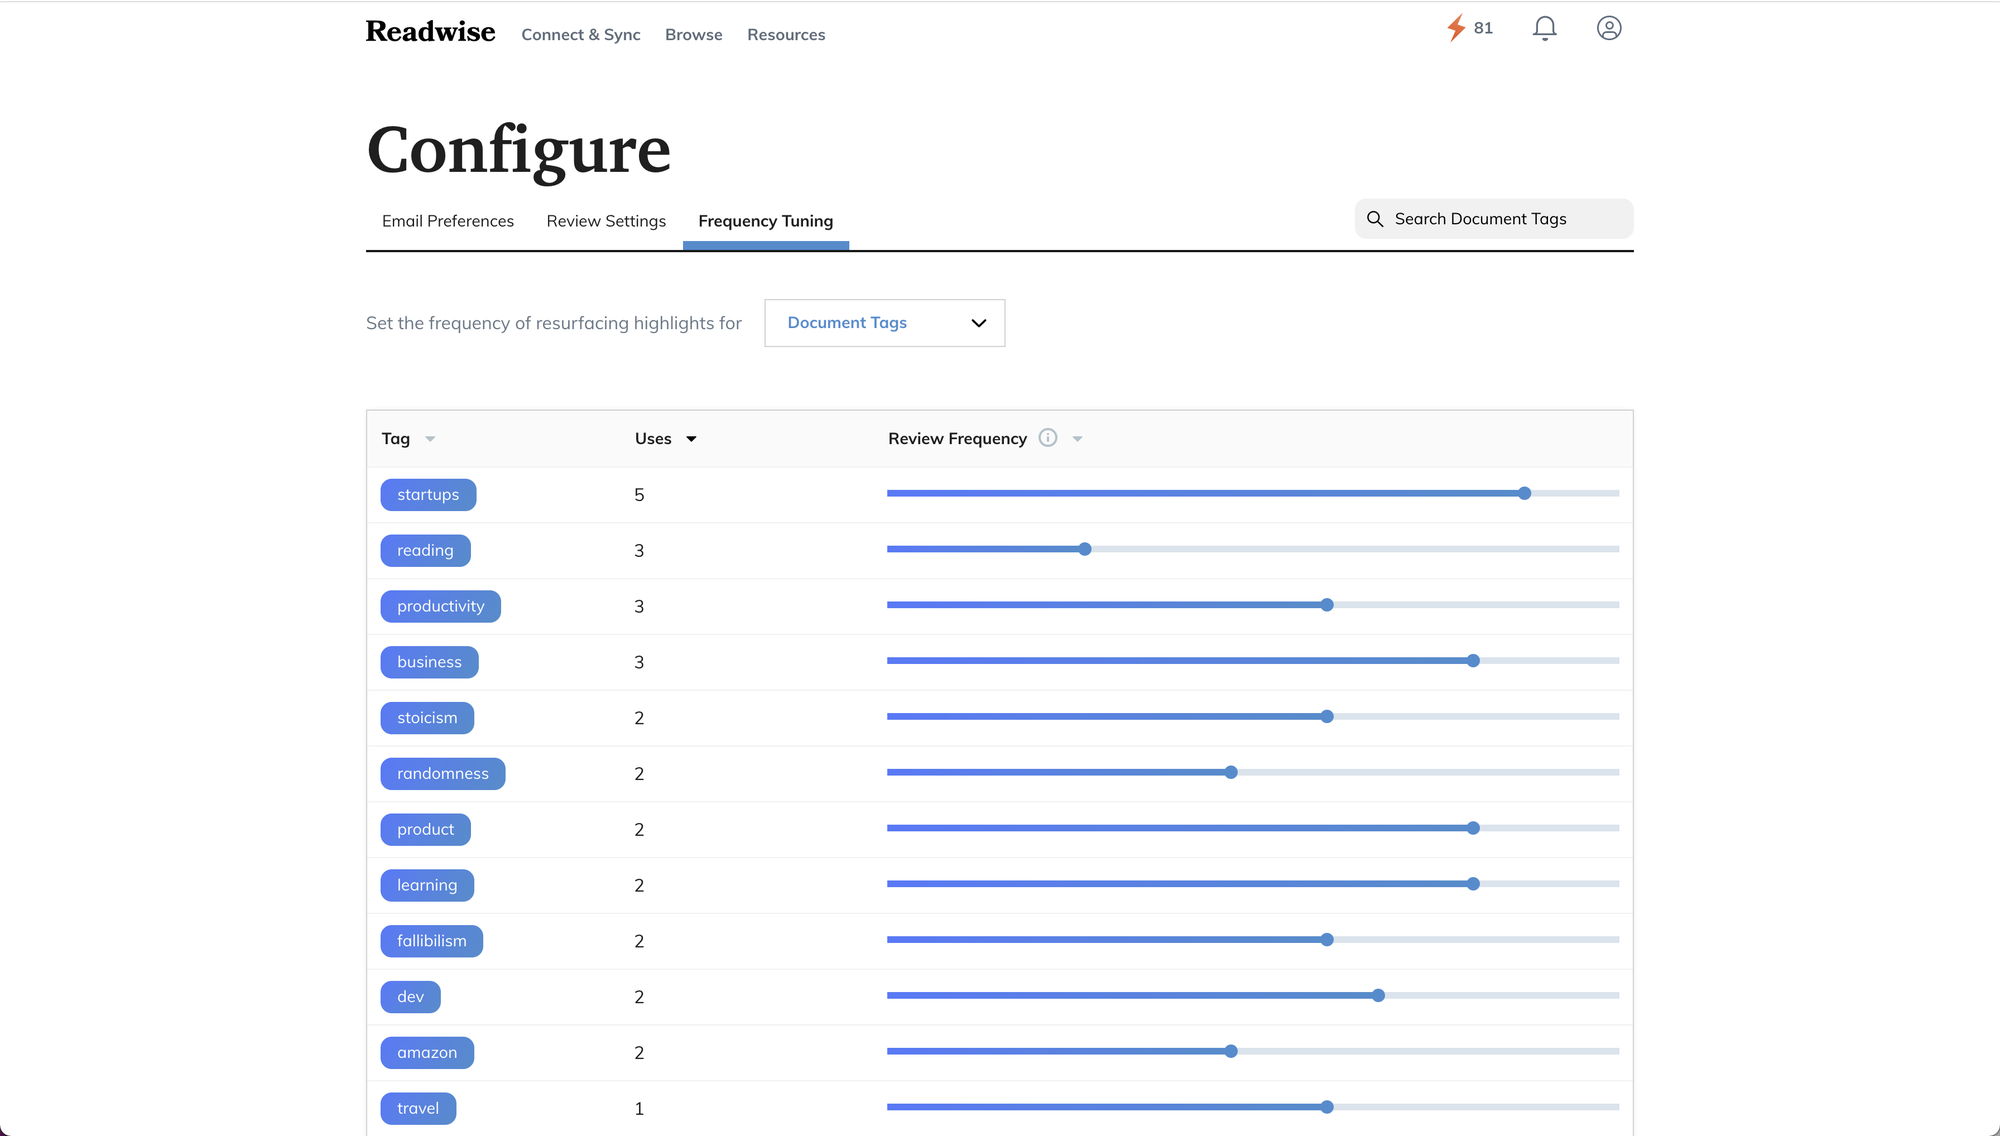Click the fallibilism tag
Image resolution: width=2000 pixels, height=1136 pixels.
click(432, 941)
